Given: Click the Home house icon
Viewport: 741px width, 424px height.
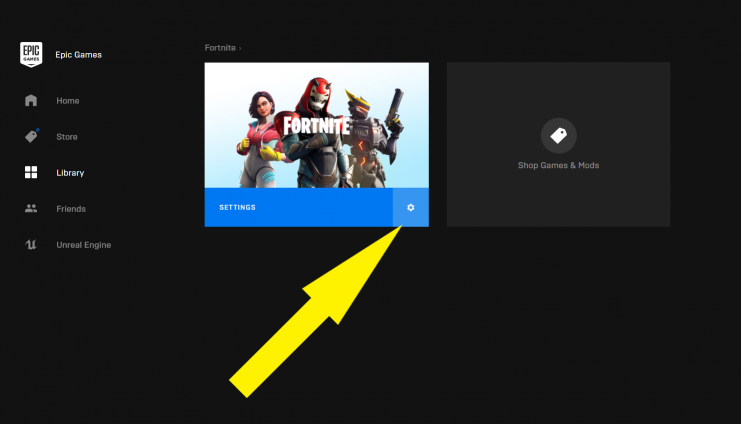Looking at the screenshot, I should click(31, 100).
